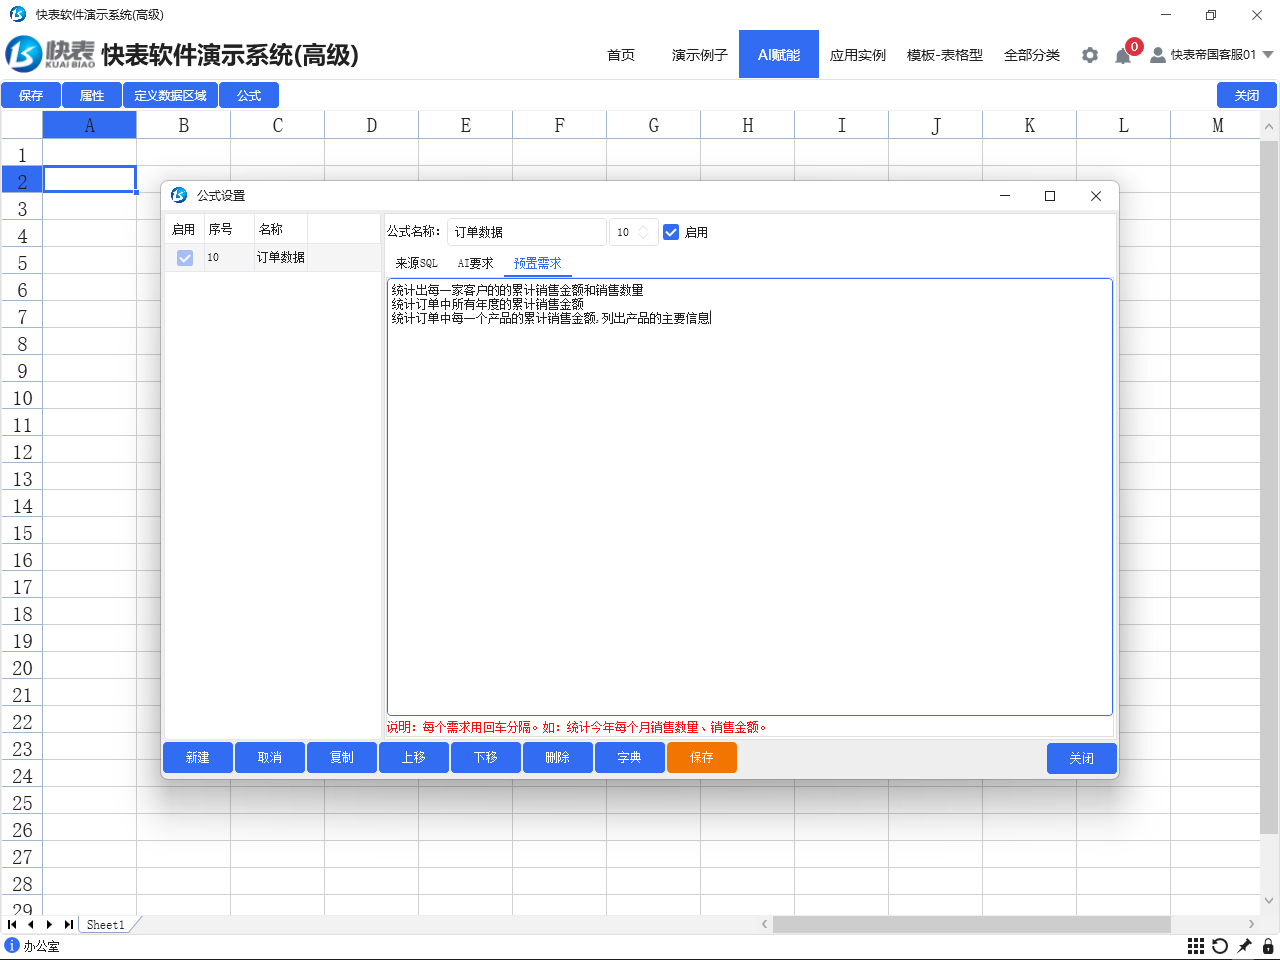
Task: Click the 公式 toolbar button
Action: point(249,95)
